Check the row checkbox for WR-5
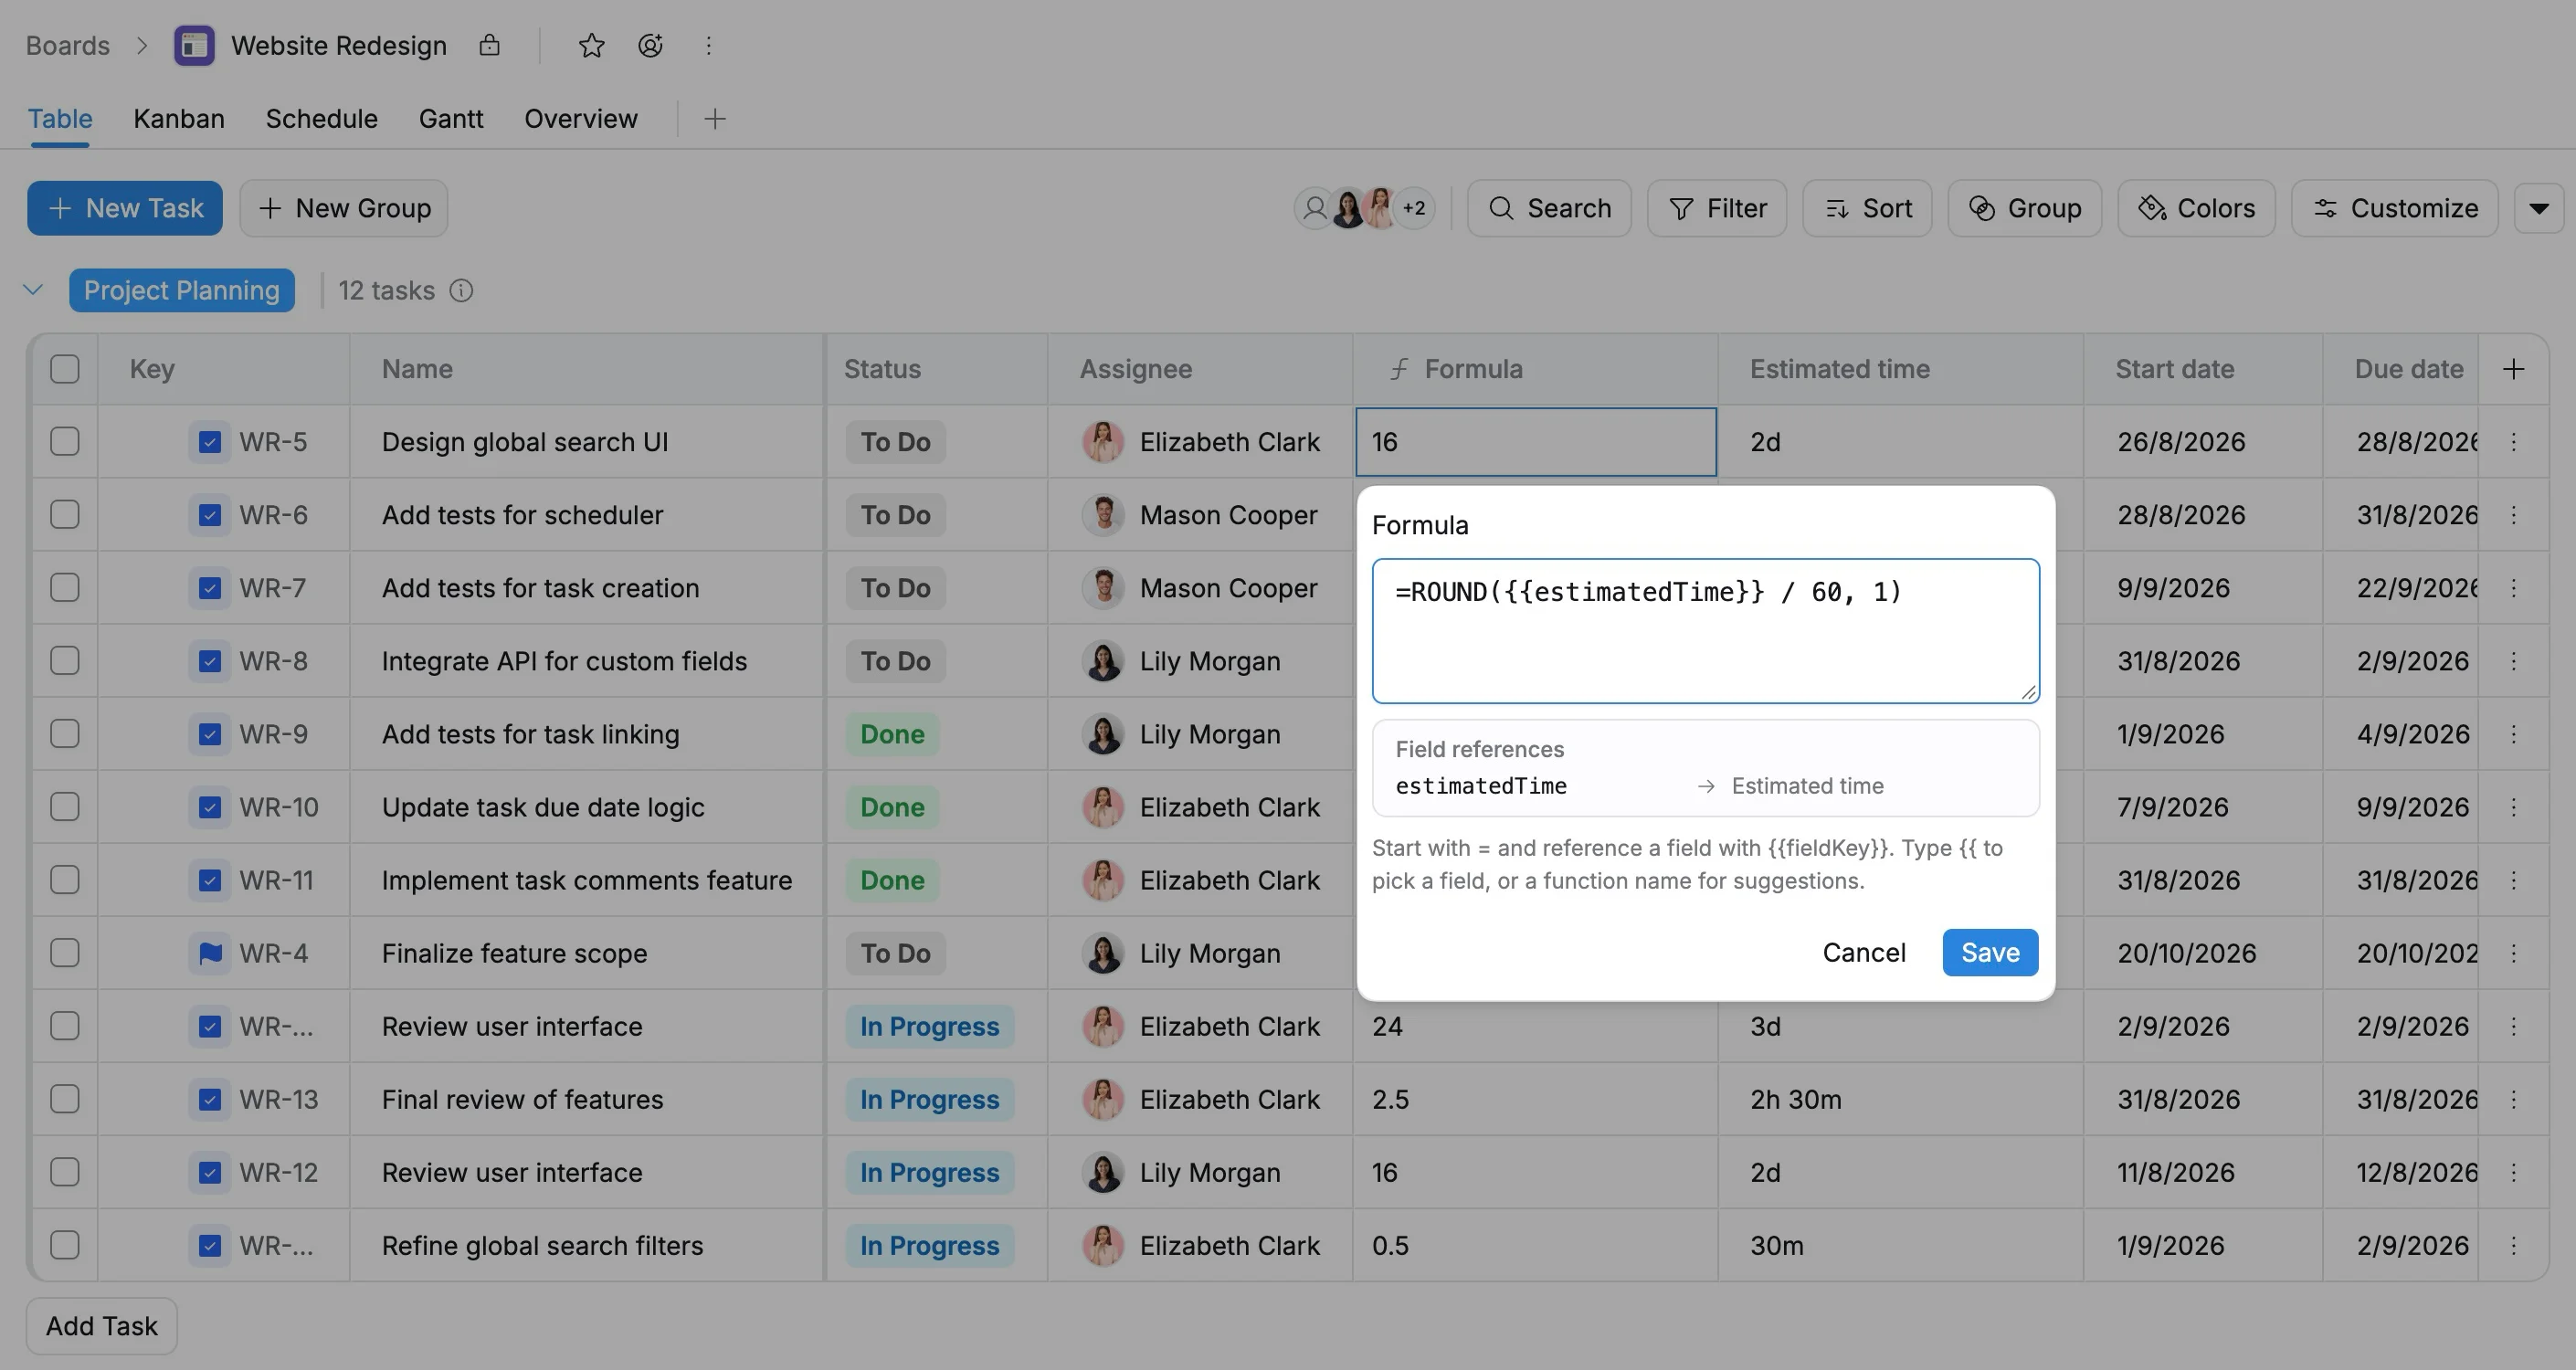Screen dimensions: 2576x1370 click(65, 442)
